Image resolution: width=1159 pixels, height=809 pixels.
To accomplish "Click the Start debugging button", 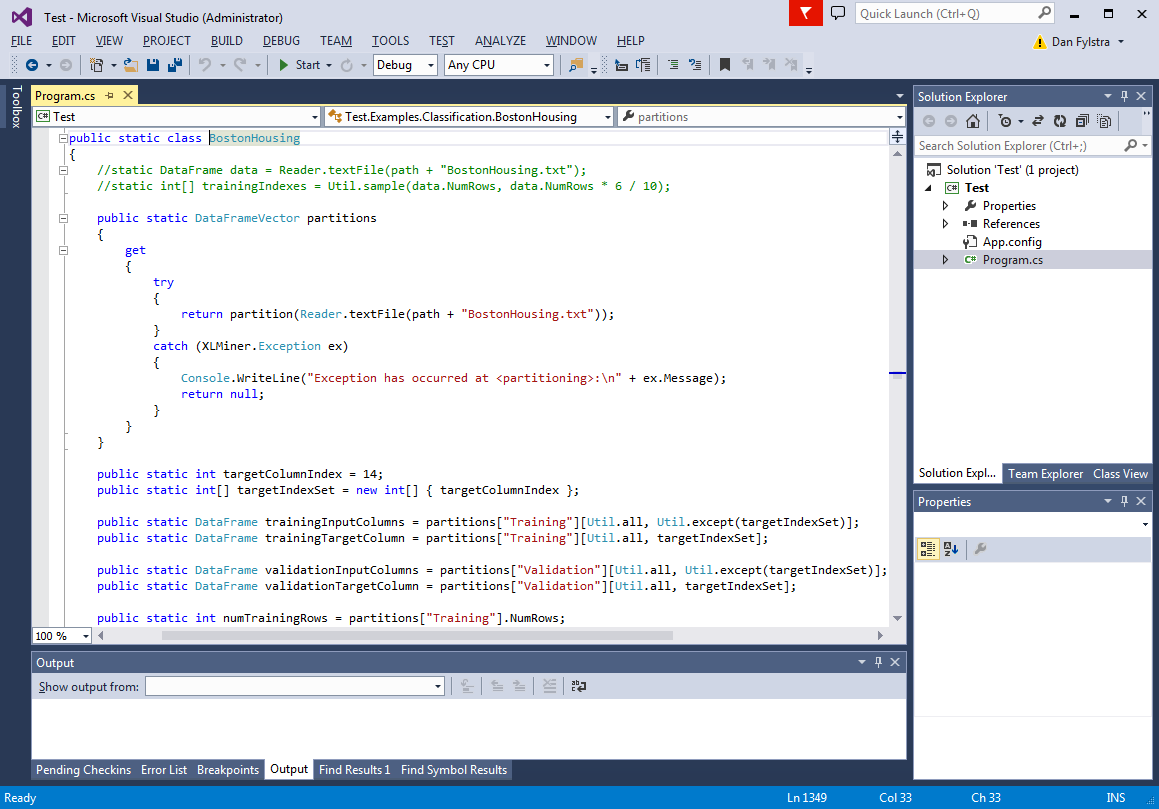I will click(x=299, y=65).
